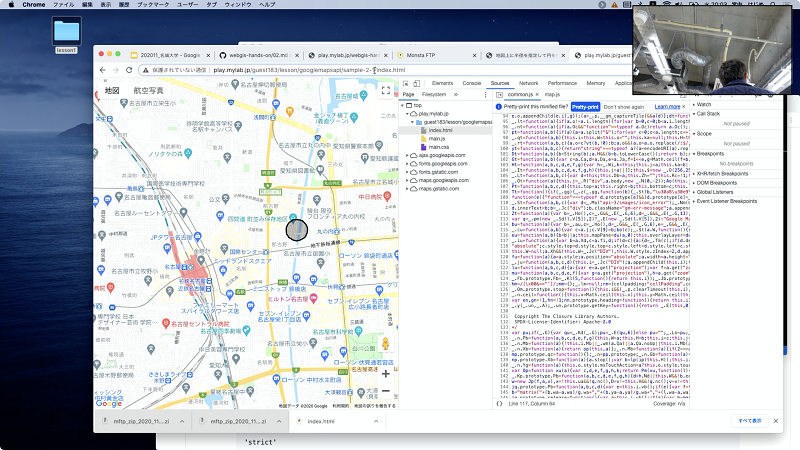800x450 pixels.
Task: Toggle the file navigator sidebar icon beside common.js
Action: point(499,94)
